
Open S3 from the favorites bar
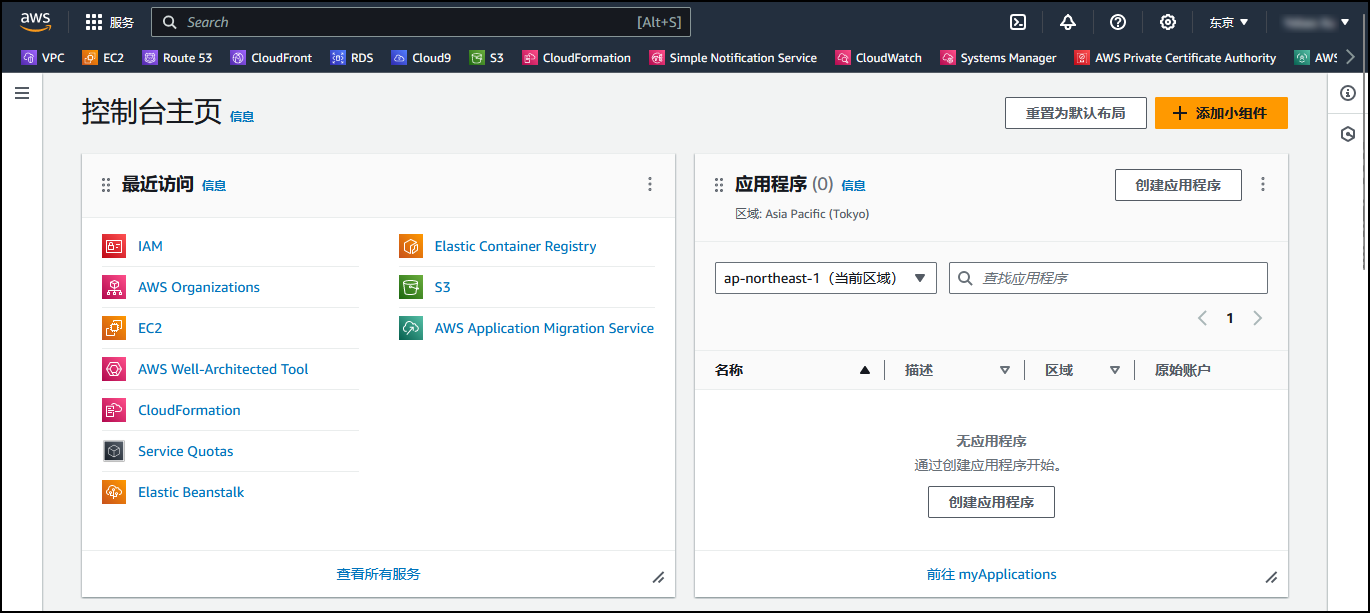[487, 58]
